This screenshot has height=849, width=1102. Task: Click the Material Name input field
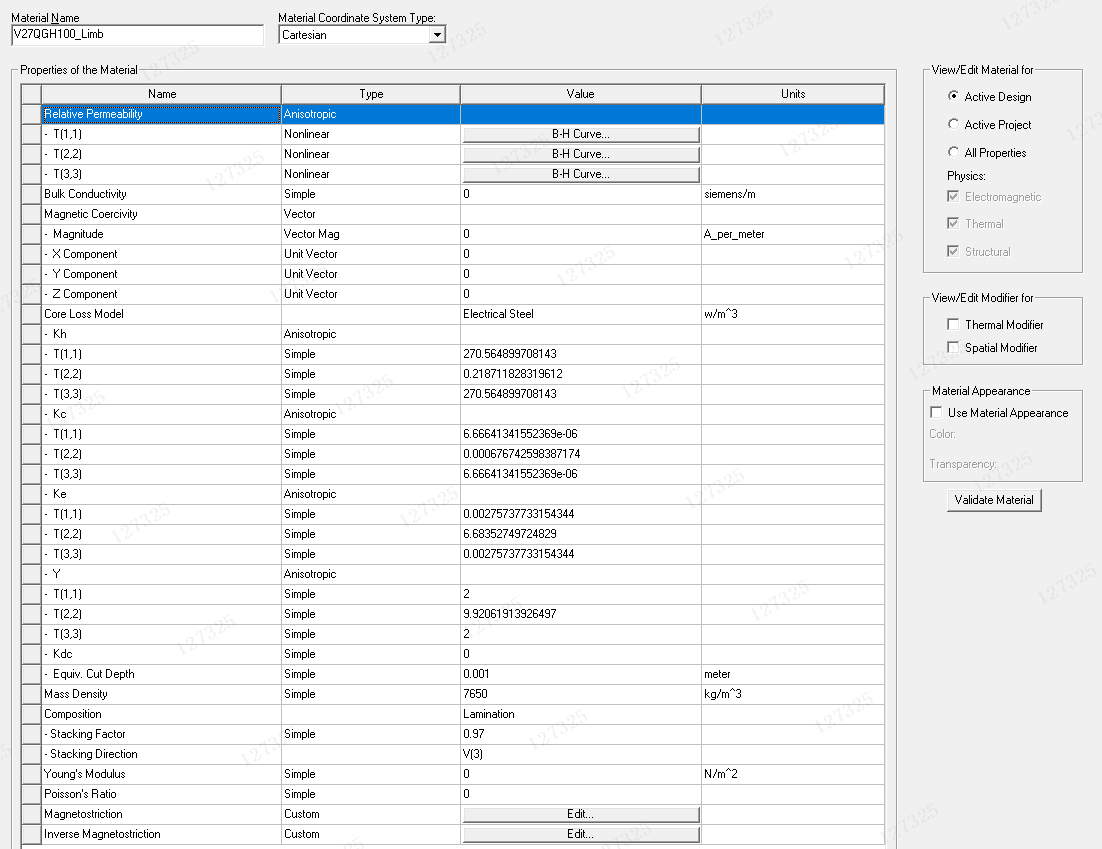pos(138,34)
